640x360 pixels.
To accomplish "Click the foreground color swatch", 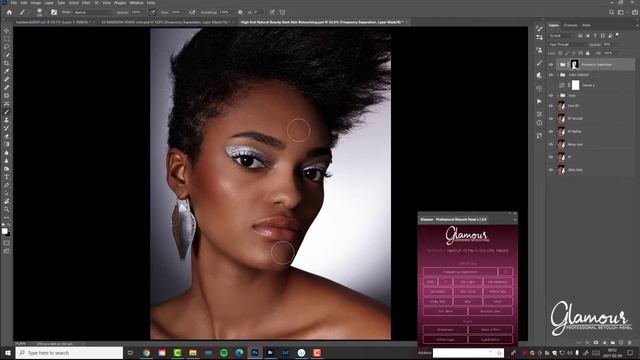I will point(4,231).
